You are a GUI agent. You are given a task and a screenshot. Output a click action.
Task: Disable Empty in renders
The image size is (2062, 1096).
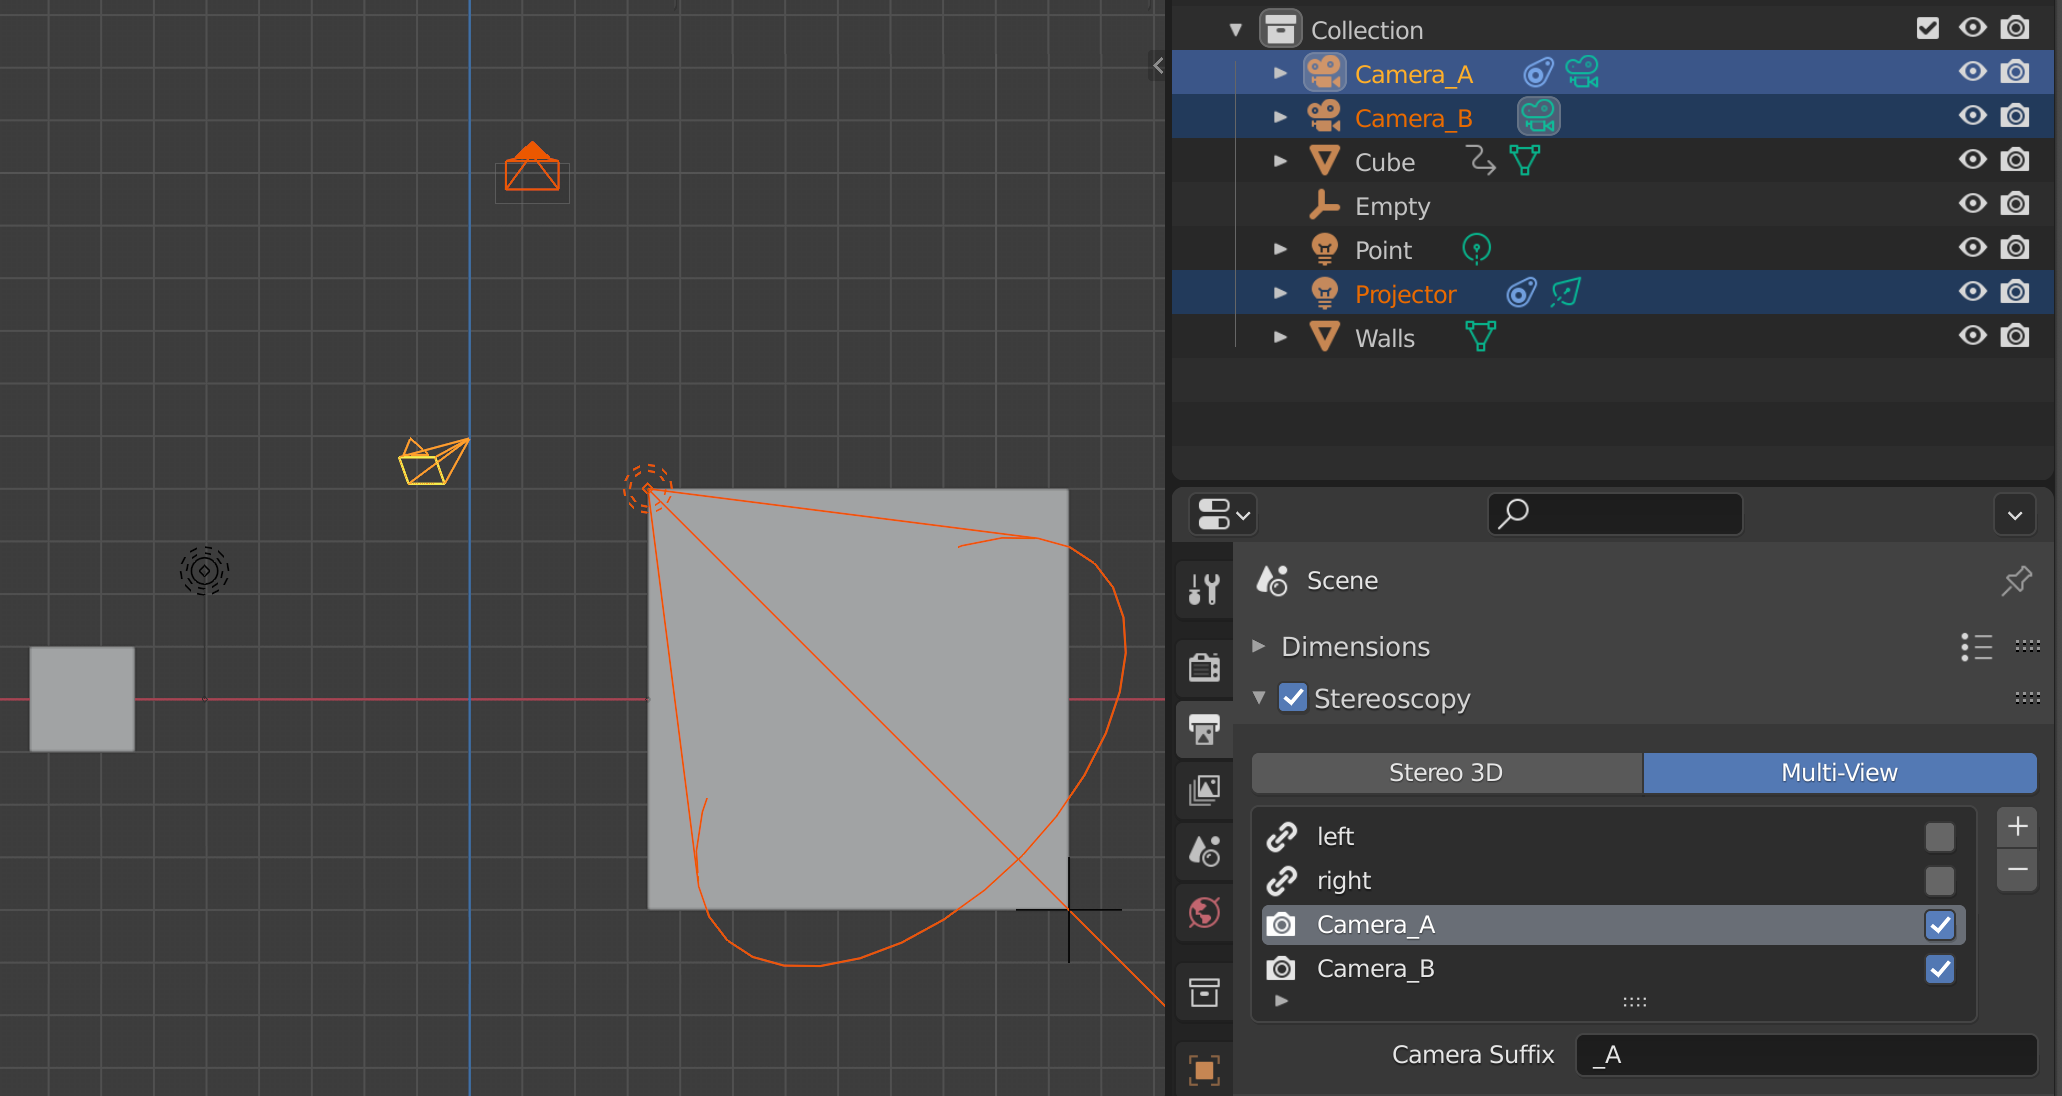[2015, 204]
